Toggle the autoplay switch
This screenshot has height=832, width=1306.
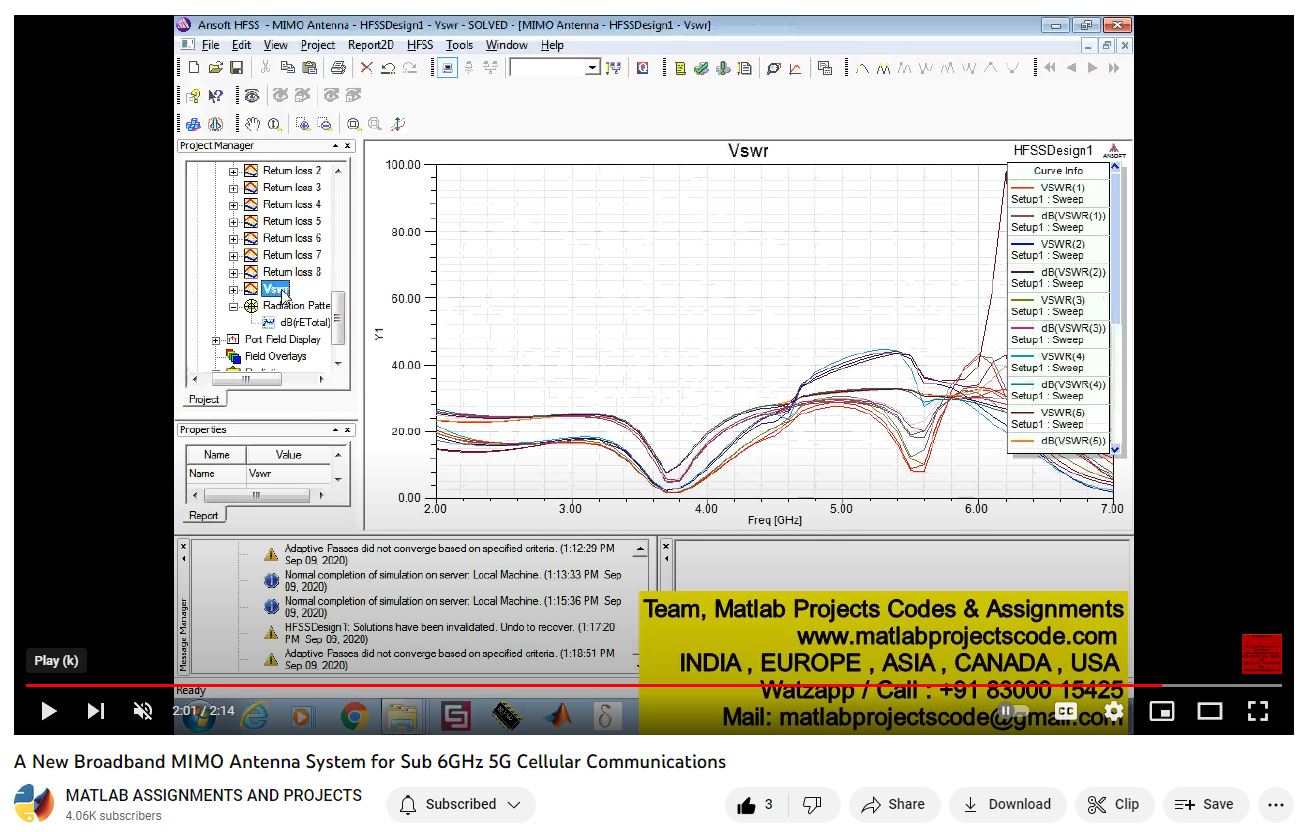pyautogui.click(x=1015, y=711)
